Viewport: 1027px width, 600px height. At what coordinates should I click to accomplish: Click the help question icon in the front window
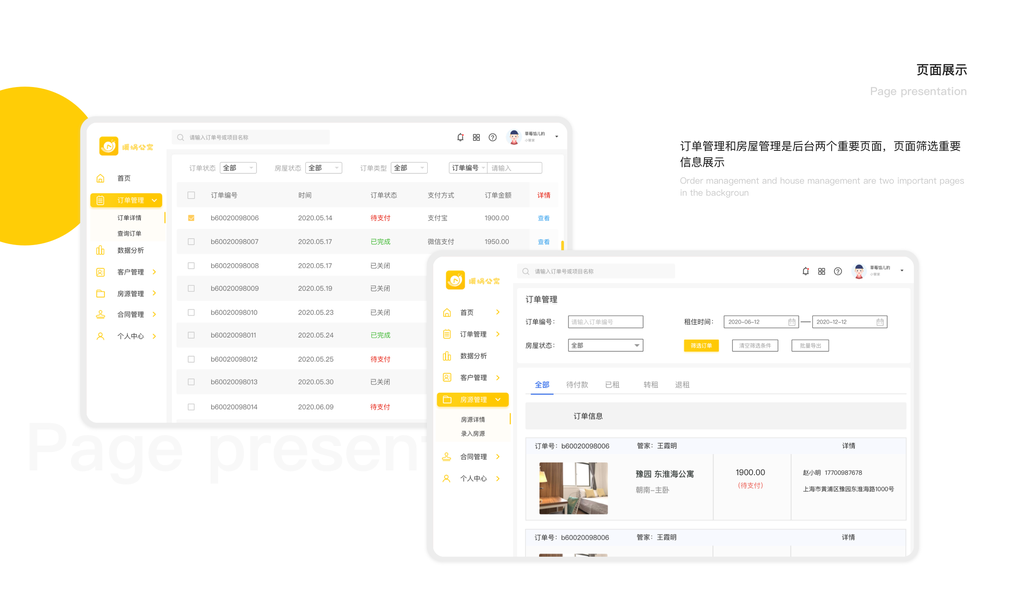(838, 271)
